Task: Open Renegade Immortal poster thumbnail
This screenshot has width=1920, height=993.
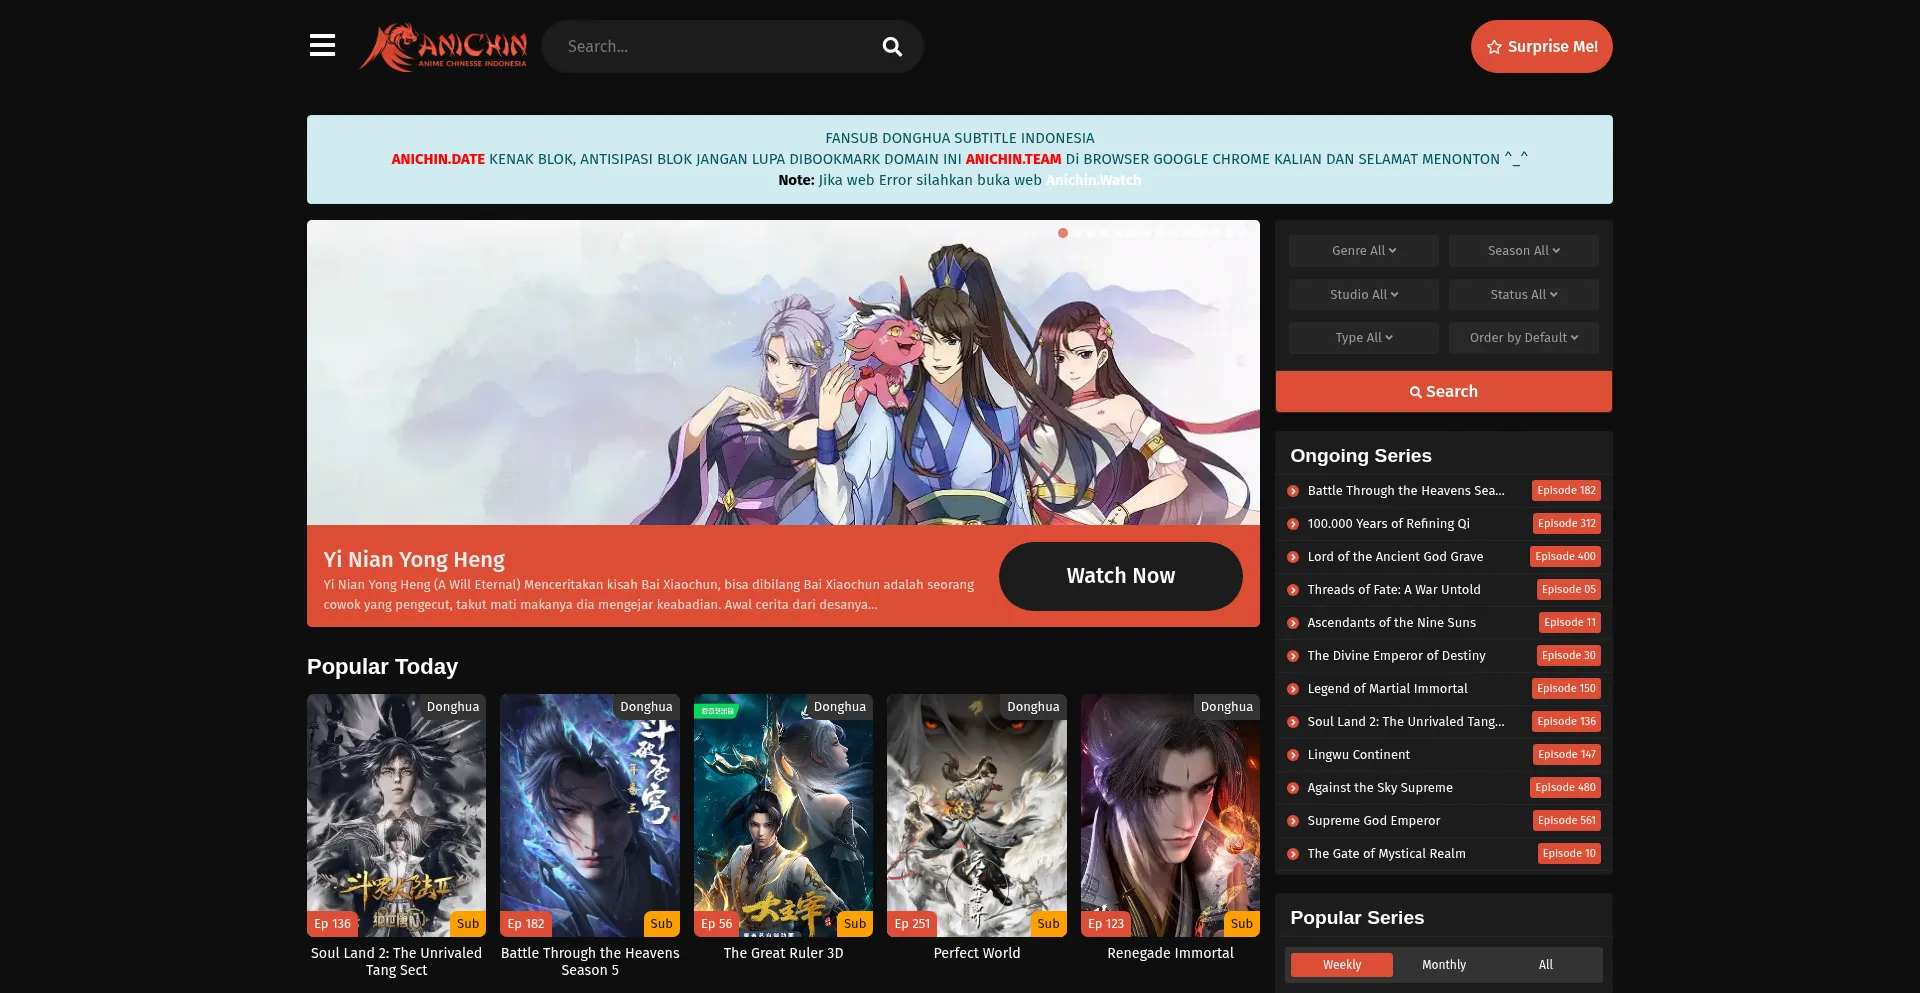Action: (1170, 816)
